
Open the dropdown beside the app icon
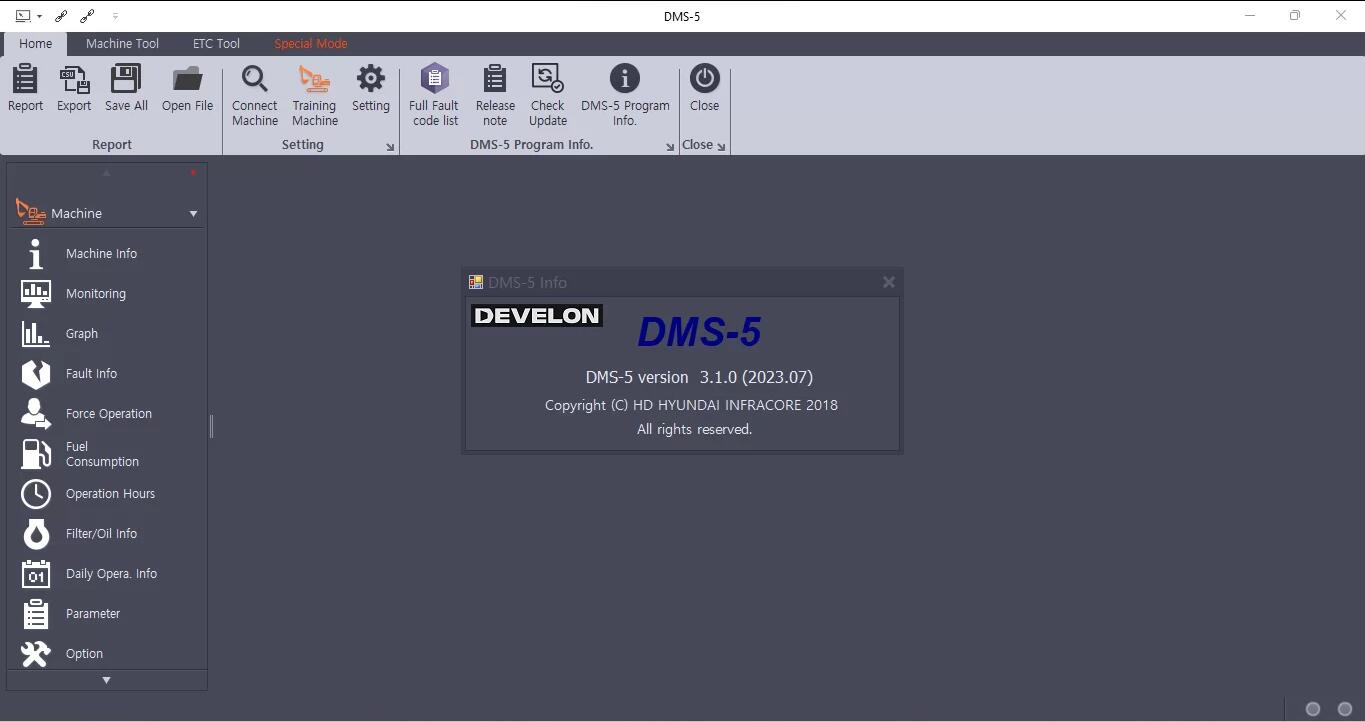(x=39, y=16)
